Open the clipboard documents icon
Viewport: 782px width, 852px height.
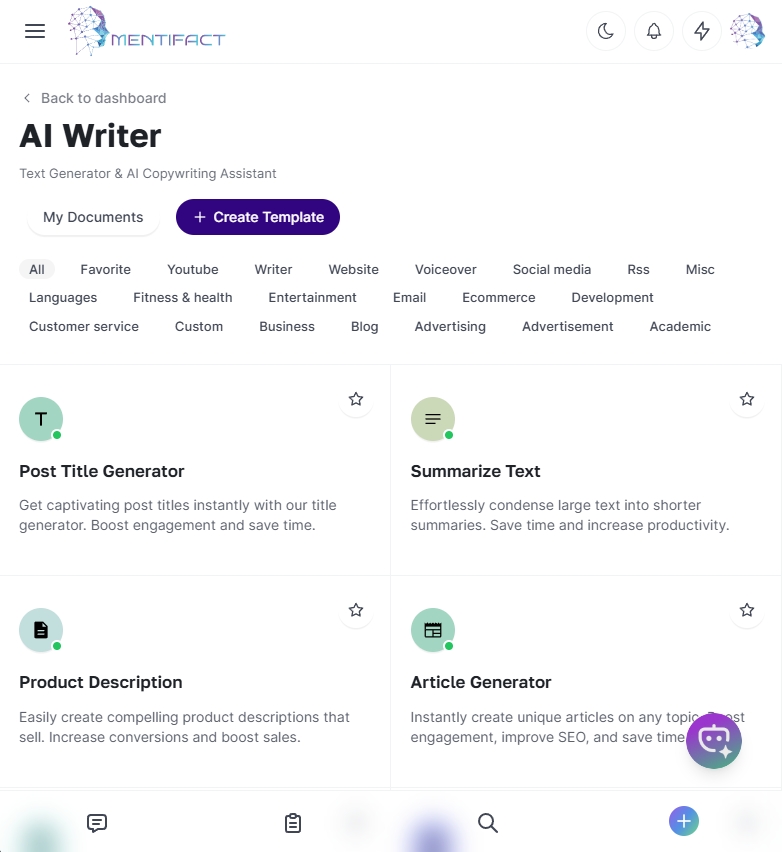coord(293,823)
